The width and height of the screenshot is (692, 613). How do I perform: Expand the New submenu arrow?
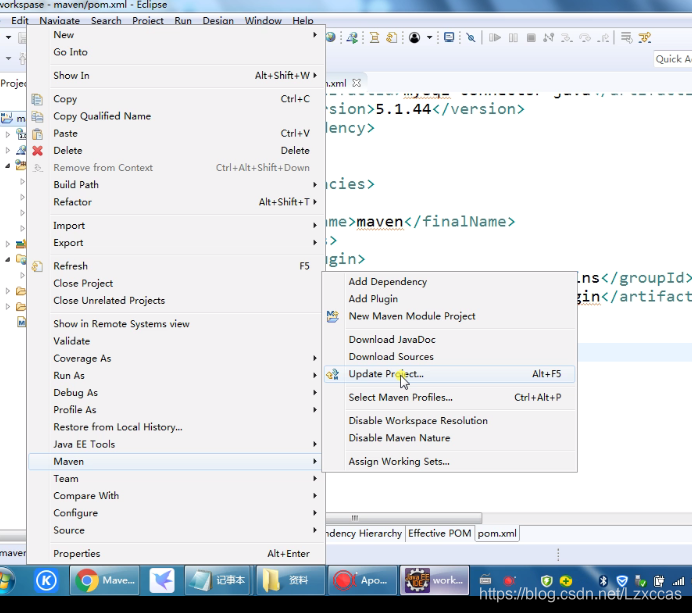[315, 34]
